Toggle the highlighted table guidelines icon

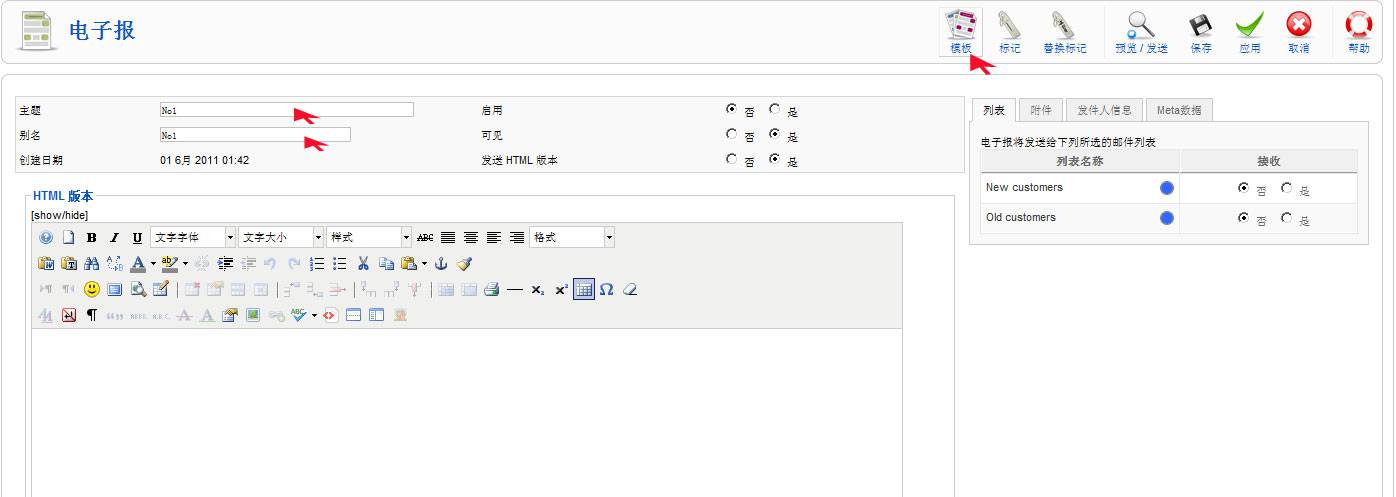coord(585,290)
